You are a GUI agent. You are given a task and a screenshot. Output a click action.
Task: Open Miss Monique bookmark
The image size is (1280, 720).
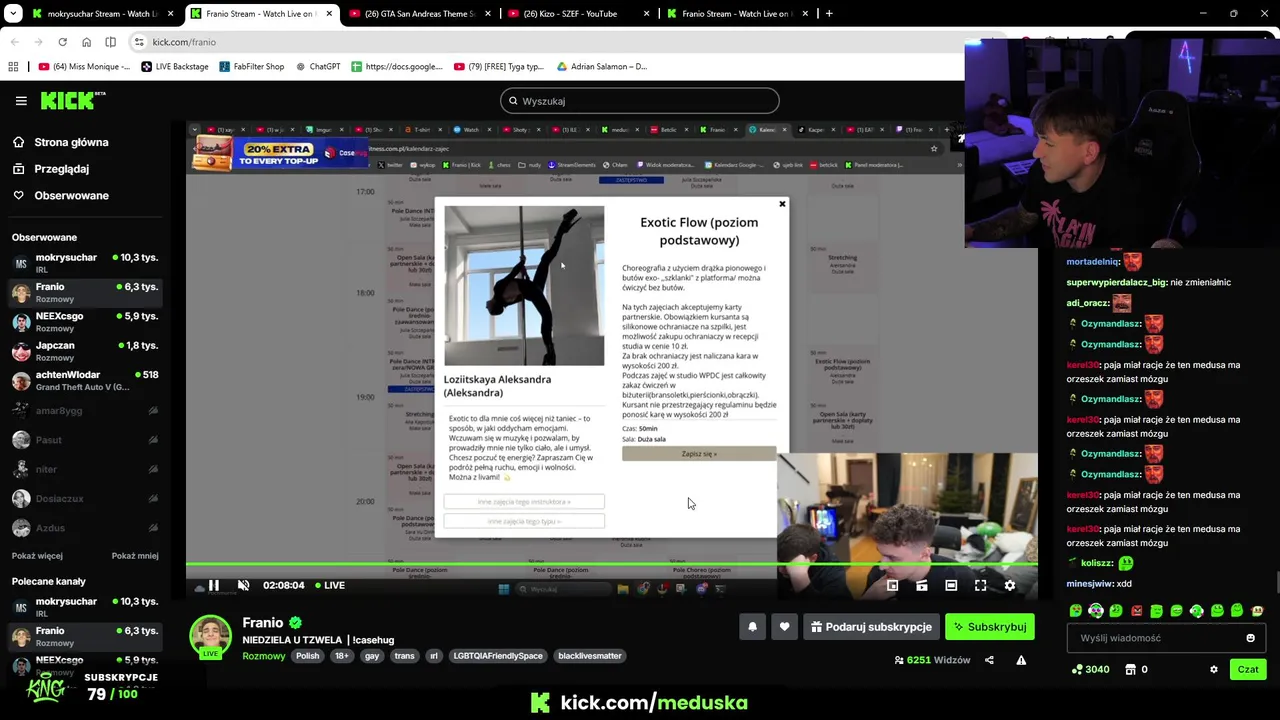point(84,67)
